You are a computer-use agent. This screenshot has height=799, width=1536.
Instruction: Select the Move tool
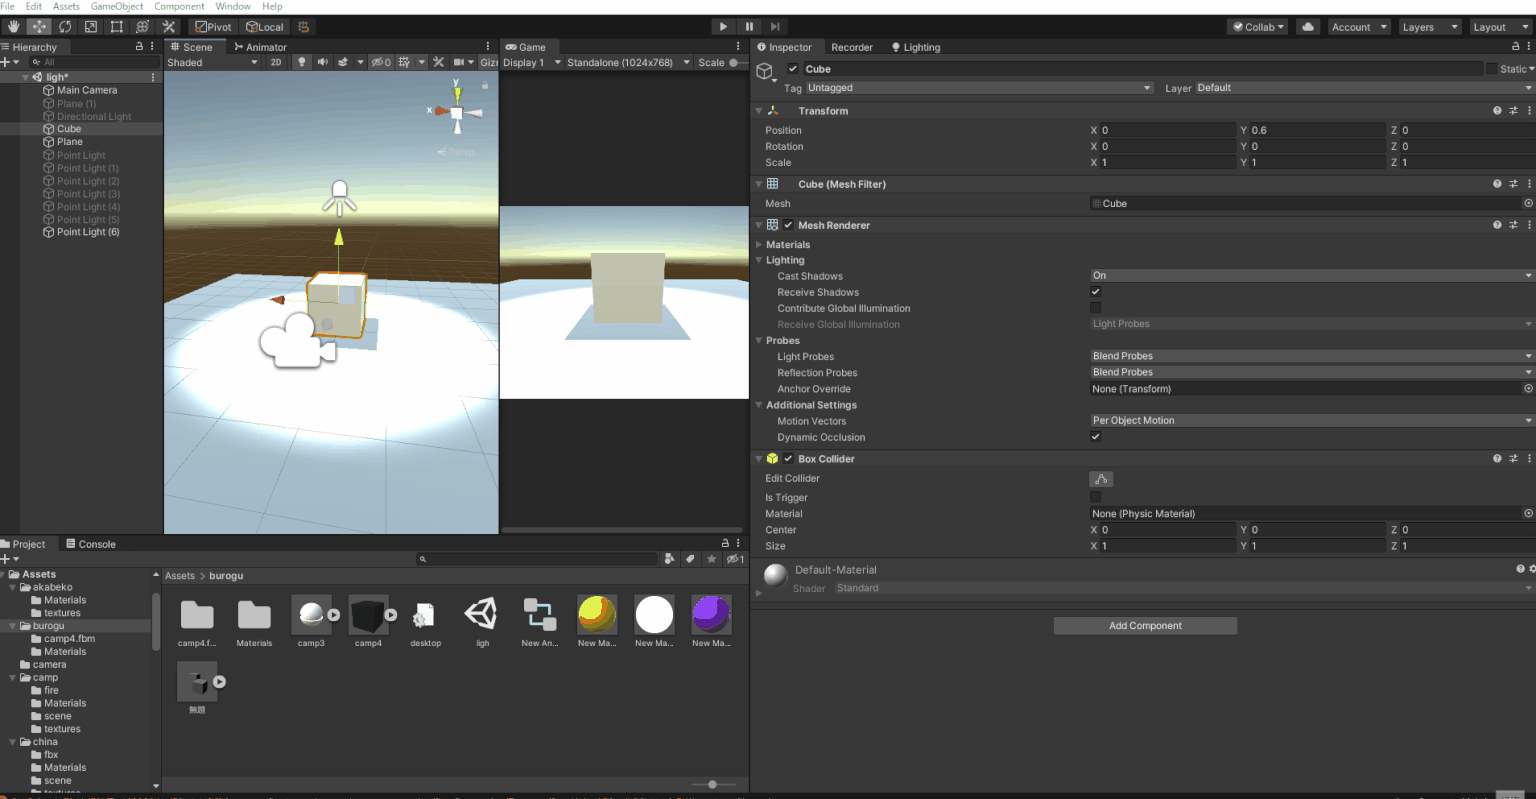pyautogui.click(x=38, y=26)
